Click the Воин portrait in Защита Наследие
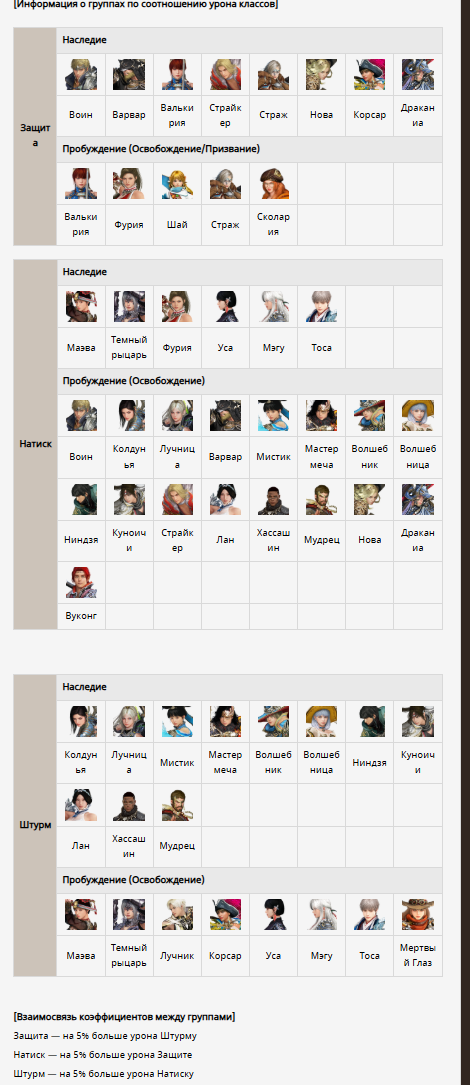 [81, 75]
